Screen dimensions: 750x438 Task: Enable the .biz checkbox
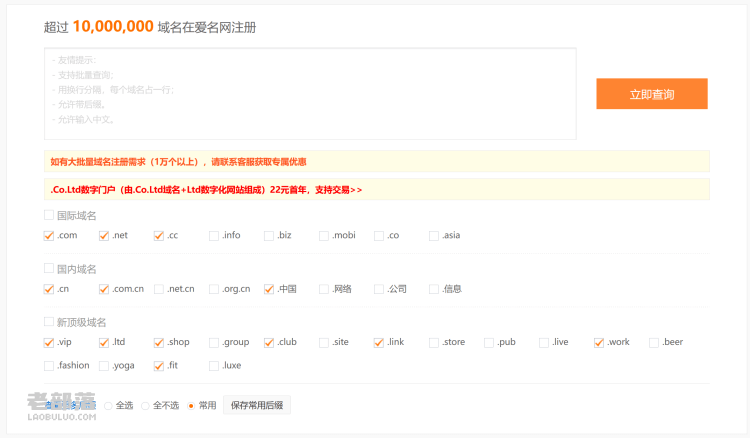pyautogui.click(x=269, y=235)
